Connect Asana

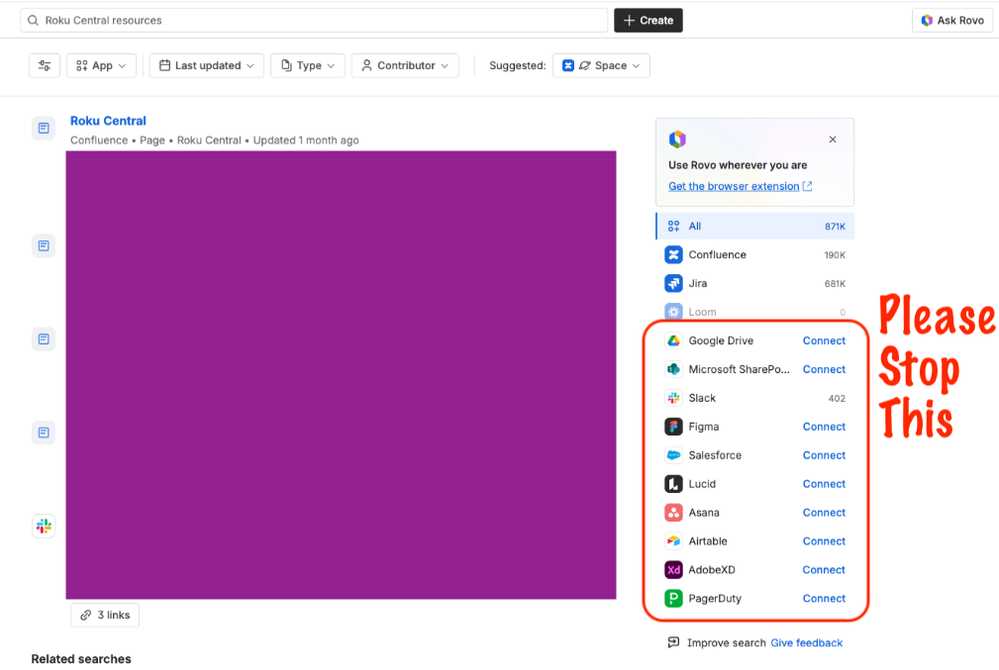coord(824,513)
